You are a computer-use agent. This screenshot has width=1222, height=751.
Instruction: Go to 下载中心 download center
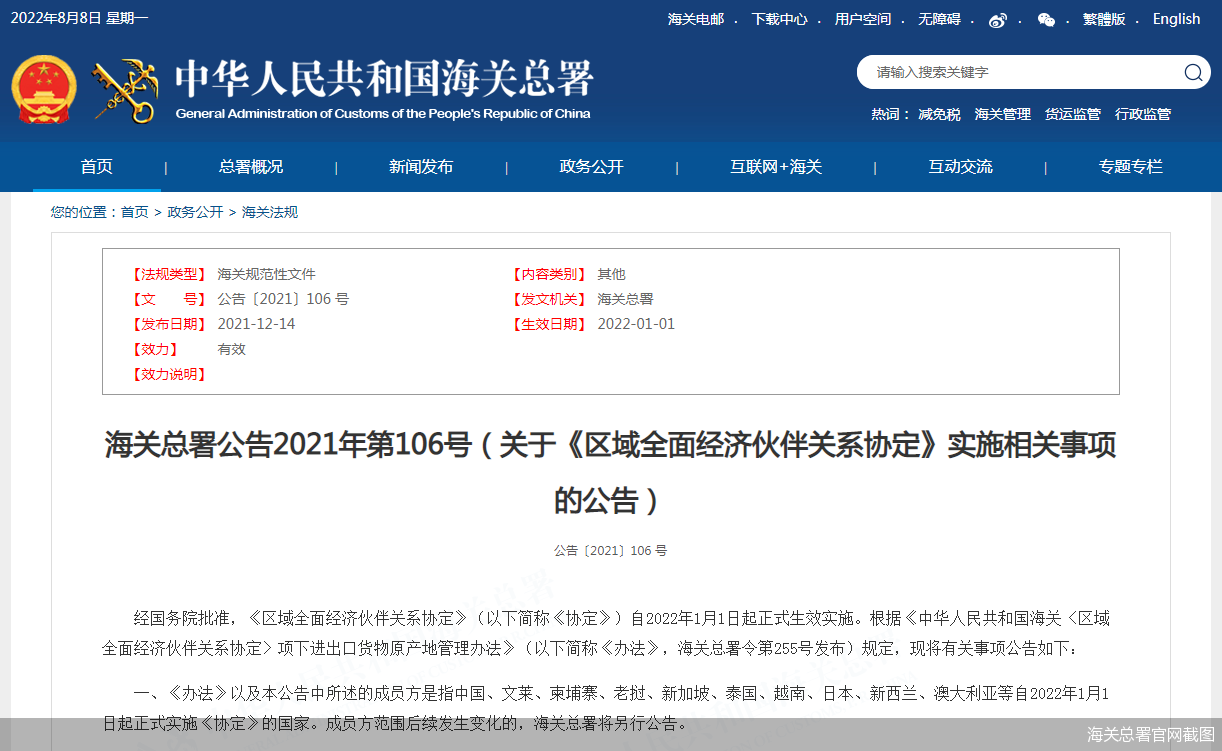click(x=779, y=19)
